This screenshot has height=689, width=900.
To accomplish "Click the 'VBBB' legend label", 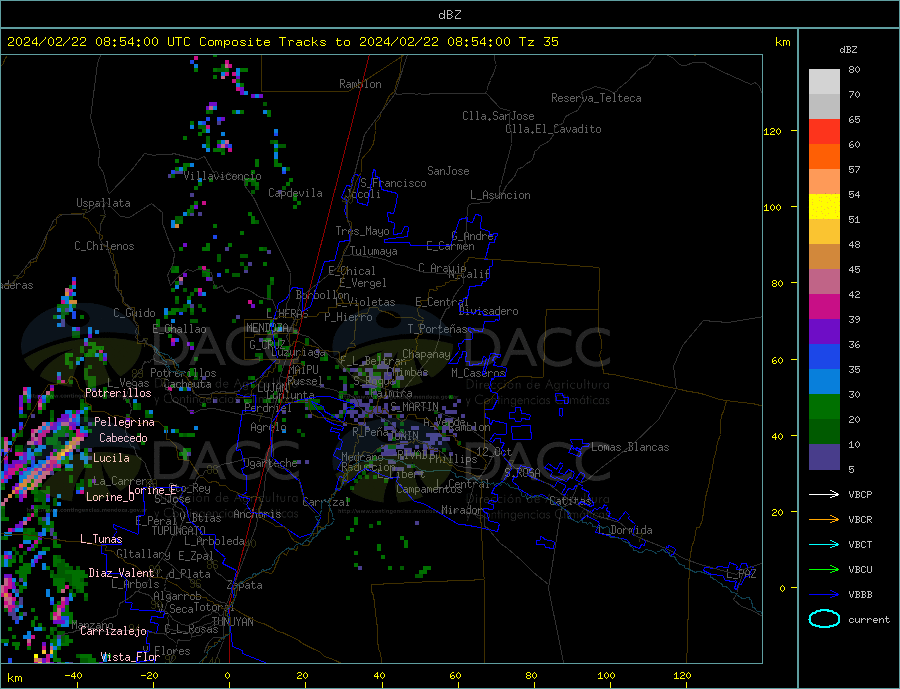I will (x=860, y=594).
